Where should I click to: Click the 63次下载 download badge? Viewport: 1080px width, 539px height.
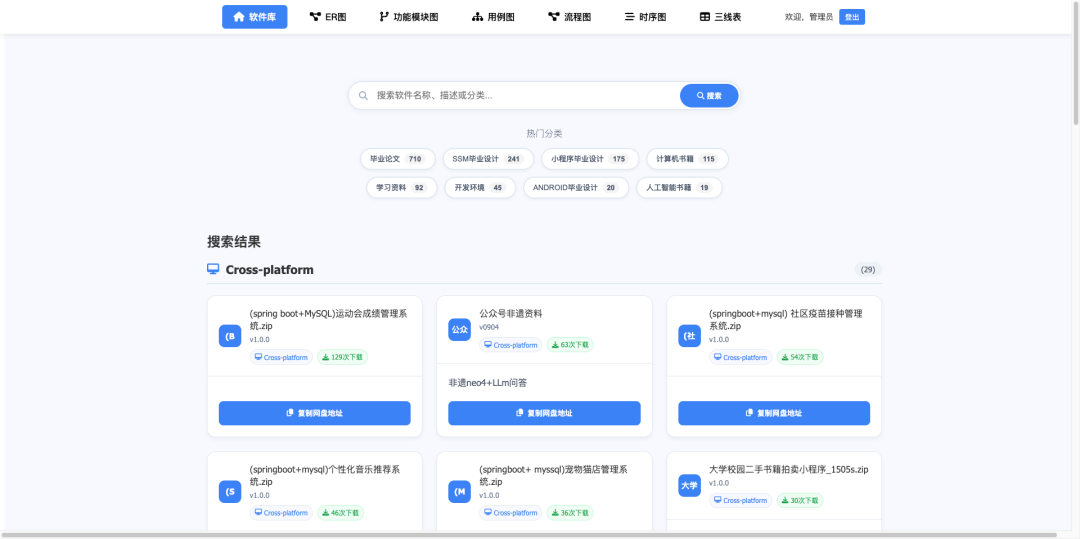[x=570, y=345]
